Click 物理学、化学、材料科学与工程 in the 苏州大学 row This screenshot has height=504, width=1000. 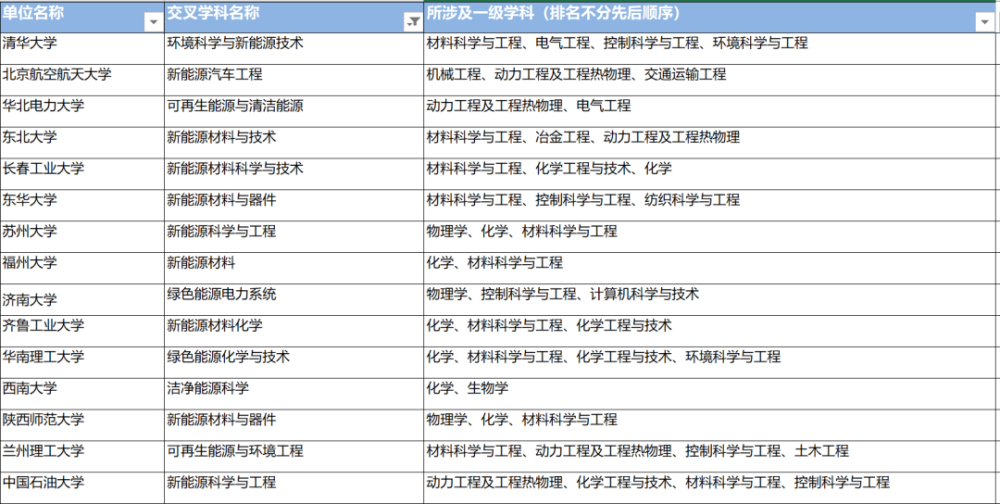click(x=709, y=236)
